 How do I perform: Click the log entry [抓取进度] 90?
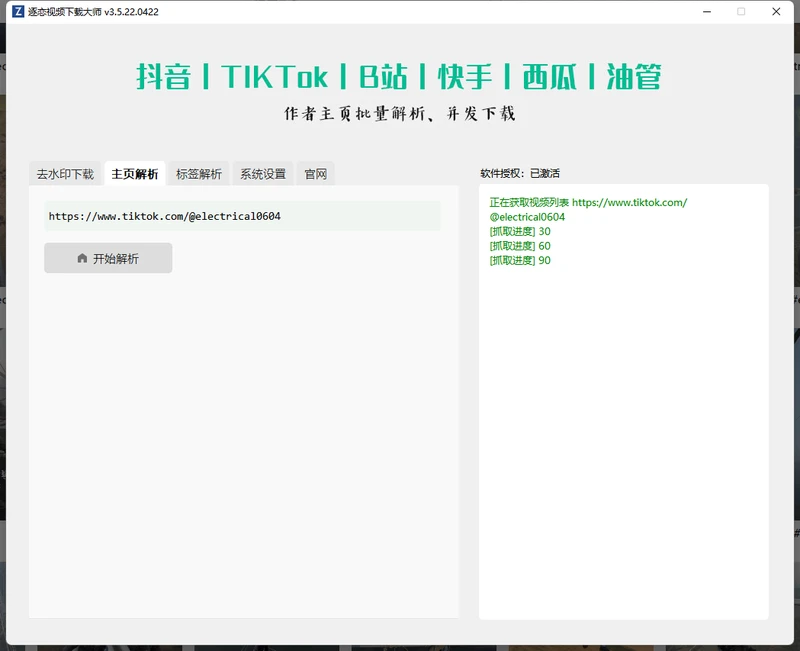pyautogui.click(x=520, y=260)
